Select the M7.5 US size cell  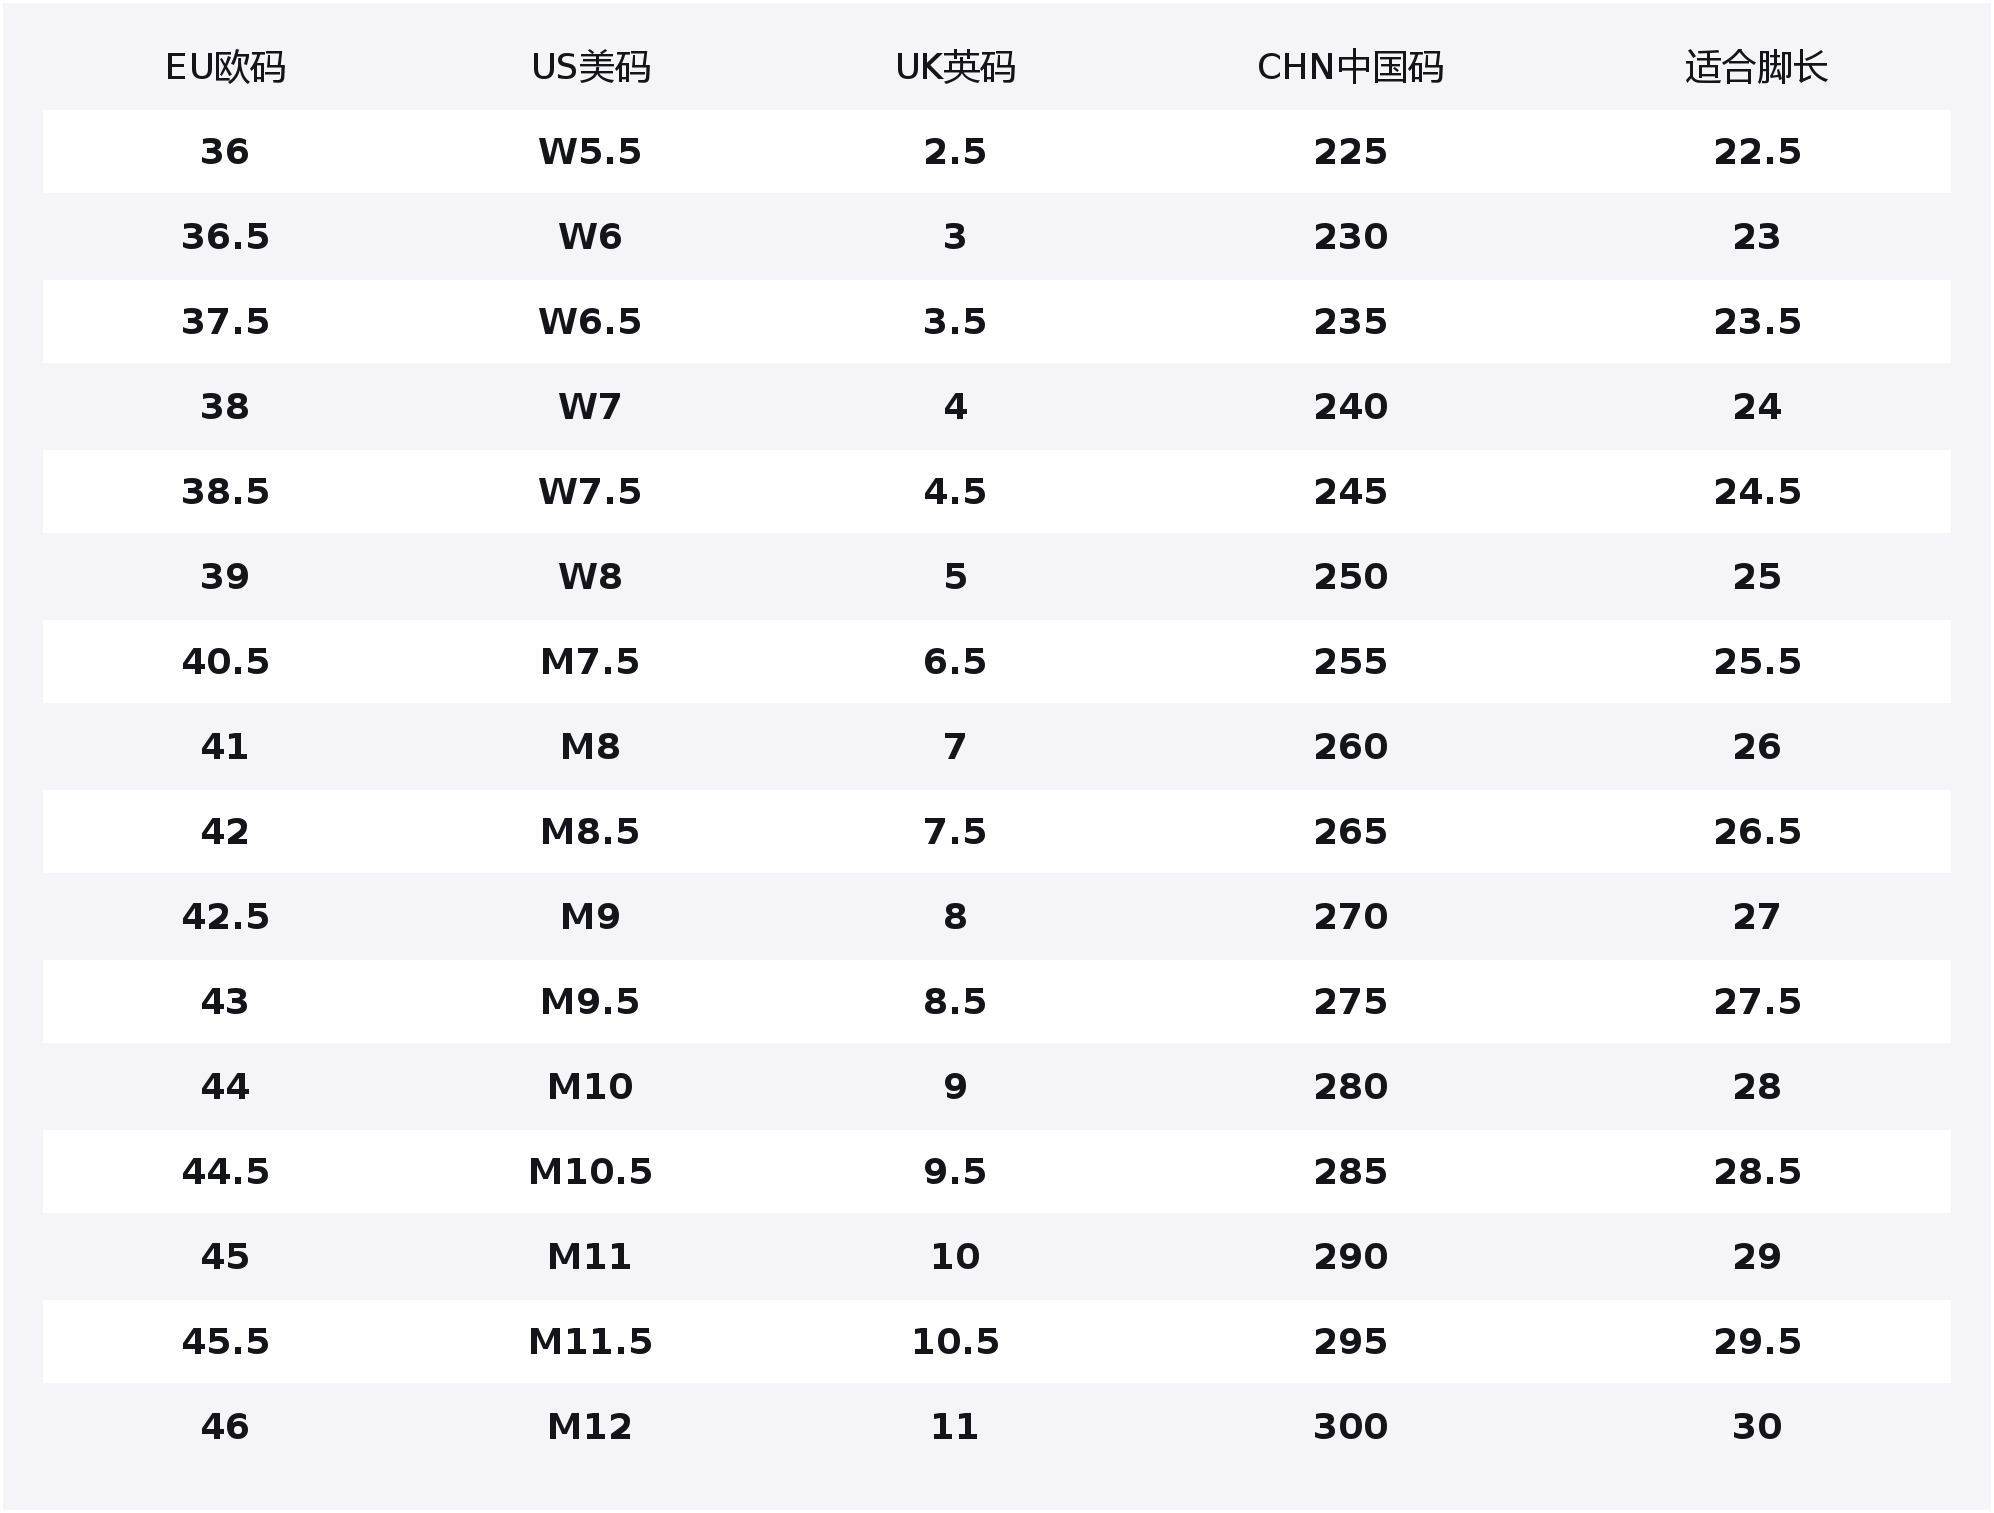coord(590,662)
